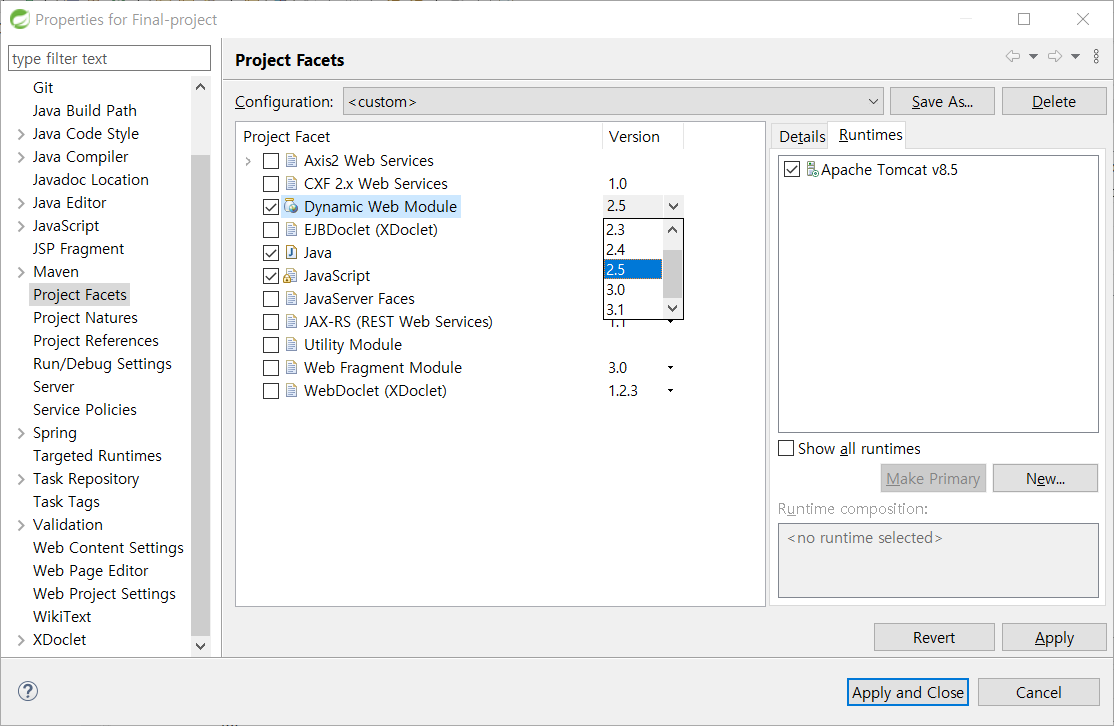
Task: Click the Web Fragment Module facet icon
Action: click(x=291, y=367)
